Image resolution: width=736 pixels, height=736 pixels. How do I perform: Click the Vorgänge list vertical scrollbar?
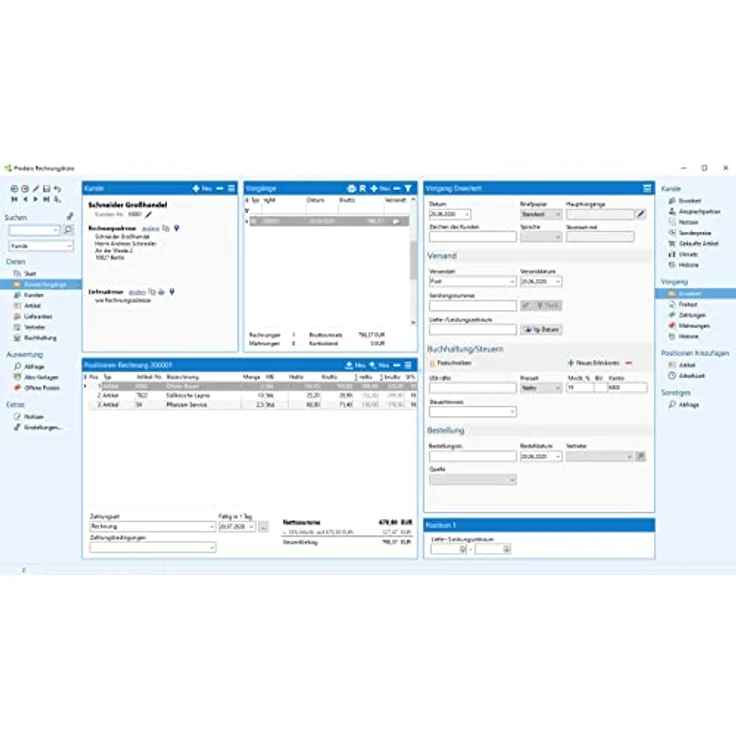pyautogui.click(x=413, y=261)
